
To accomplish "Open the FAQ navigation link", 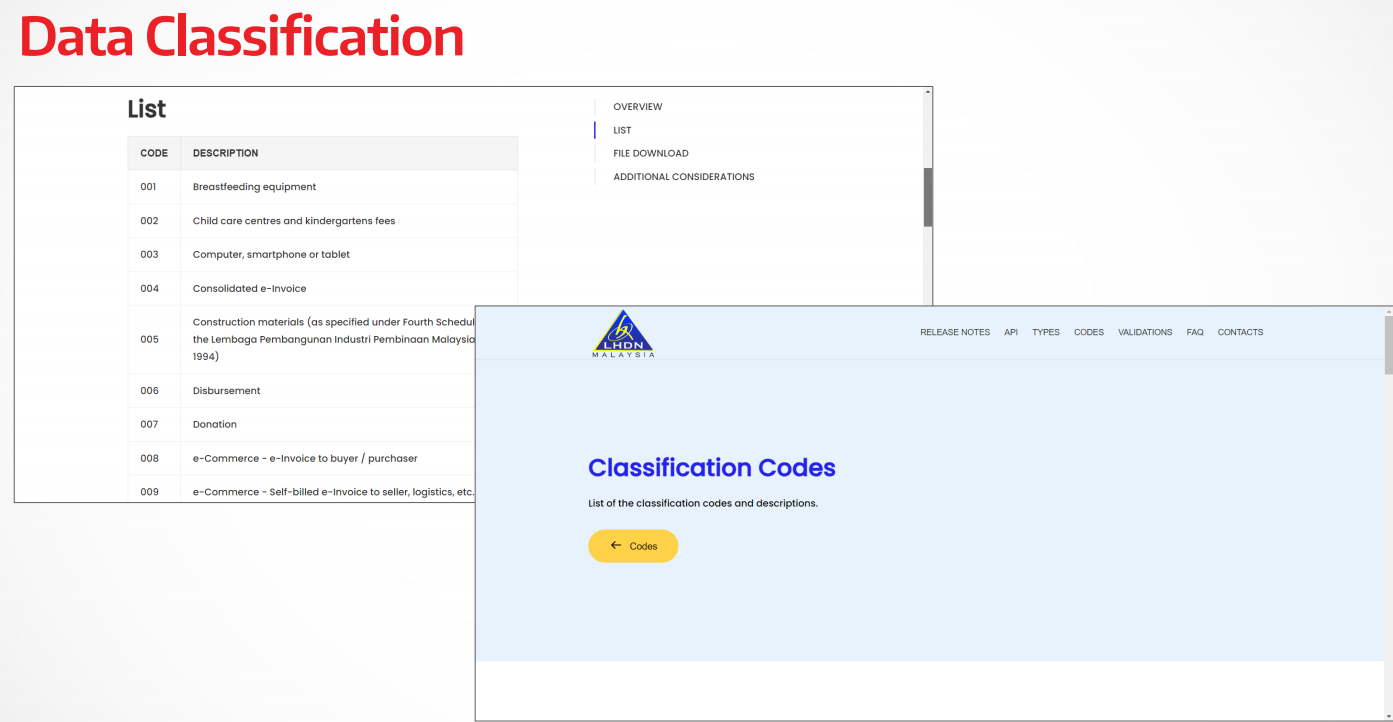I will pyautogui.click(x=1194, y=332).
